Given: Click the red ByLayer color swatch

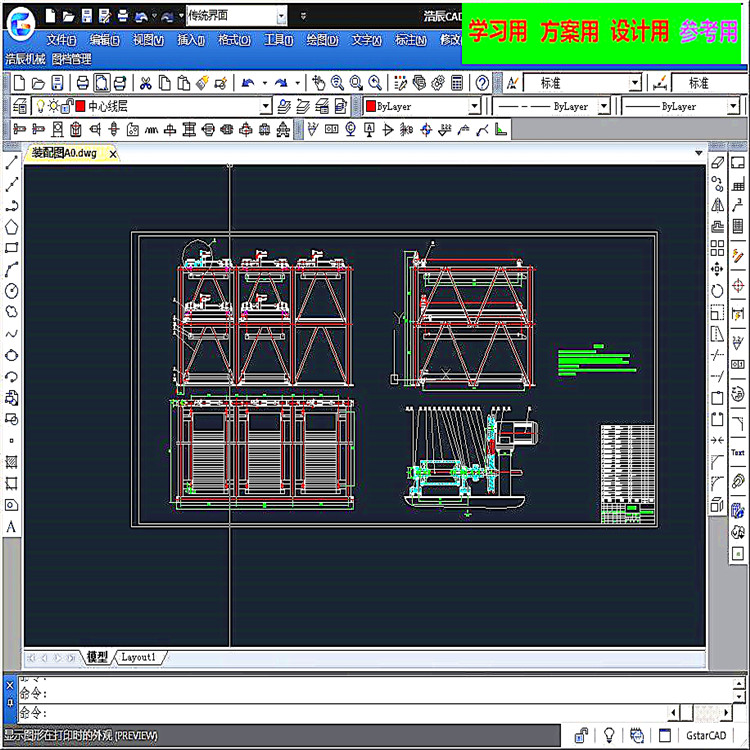Looking at the screenshot, I should click(x=371, y=106).
